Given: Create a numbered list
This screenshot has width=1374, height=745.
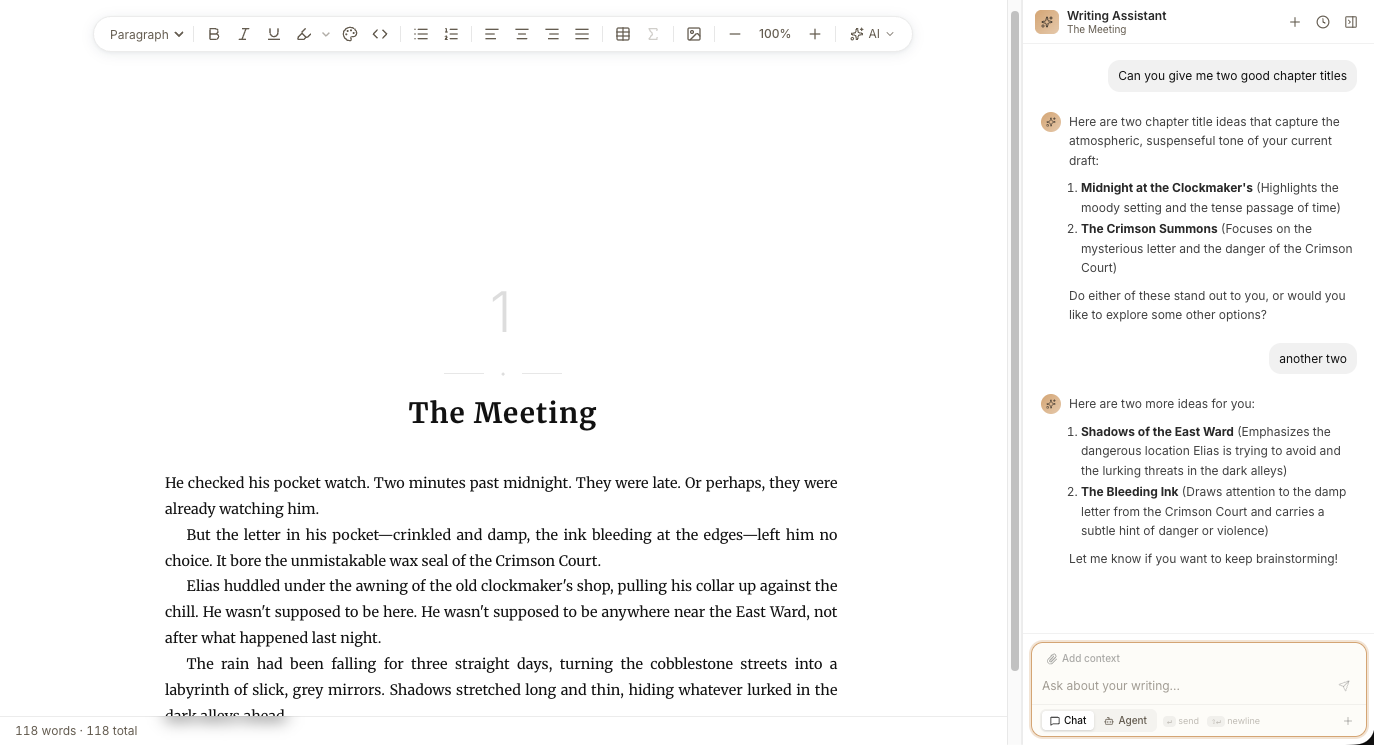Looking at the screenshot, I should click(451, 34).
